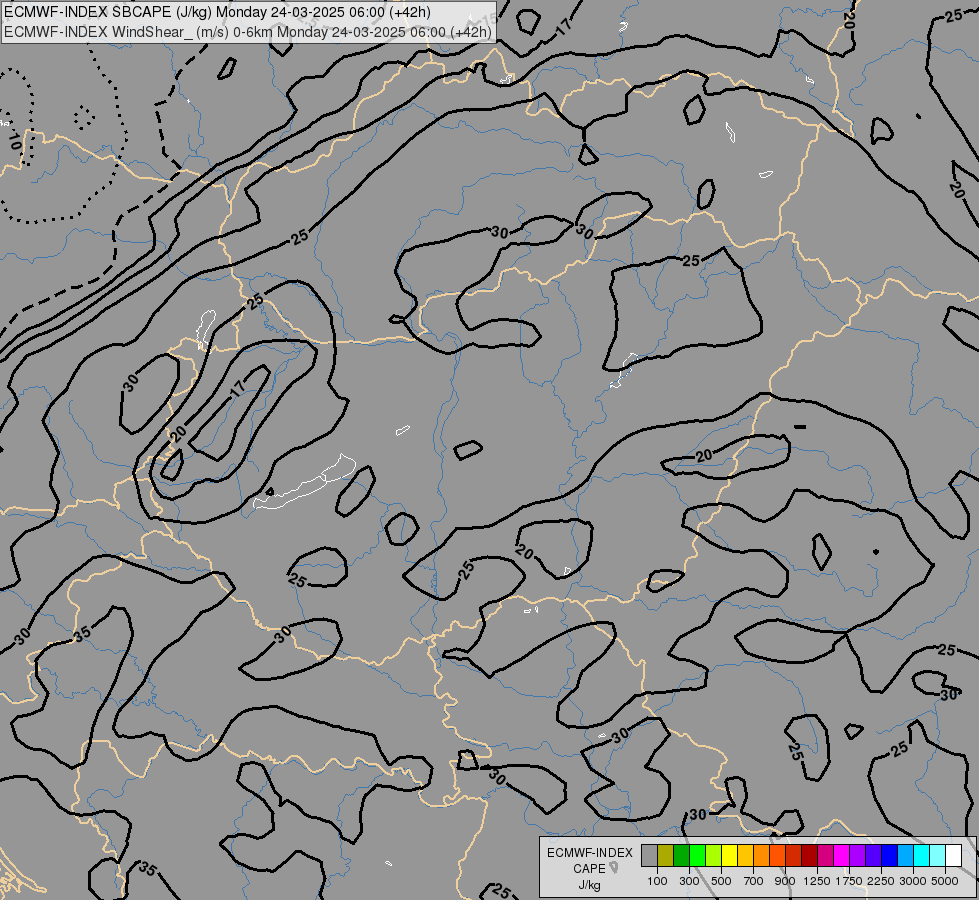Click the legend value 3000
979x900 pixels.
pos(913,881)
